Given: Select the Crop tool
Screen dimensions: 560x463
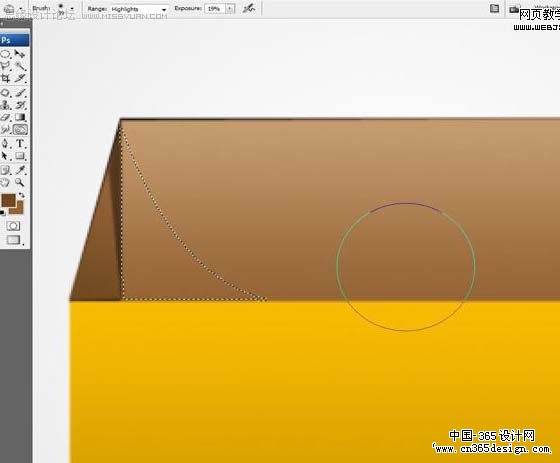Looking at the screenshot, I should [x=5, y=78].
